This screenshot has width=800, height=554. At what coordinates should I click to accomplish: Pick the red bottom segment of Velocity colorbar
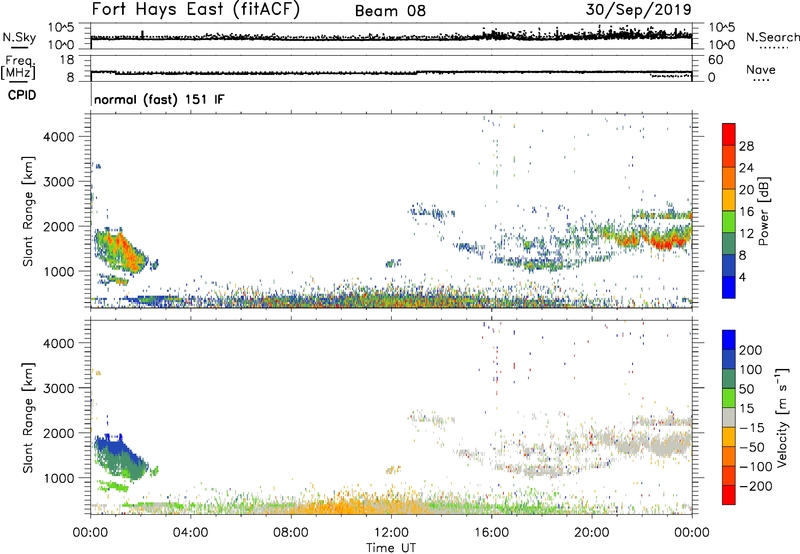pos(729,495)
